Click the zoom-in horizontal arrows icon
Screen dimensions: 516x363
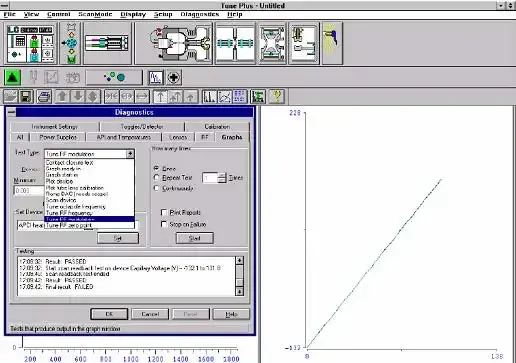point(111,97)
